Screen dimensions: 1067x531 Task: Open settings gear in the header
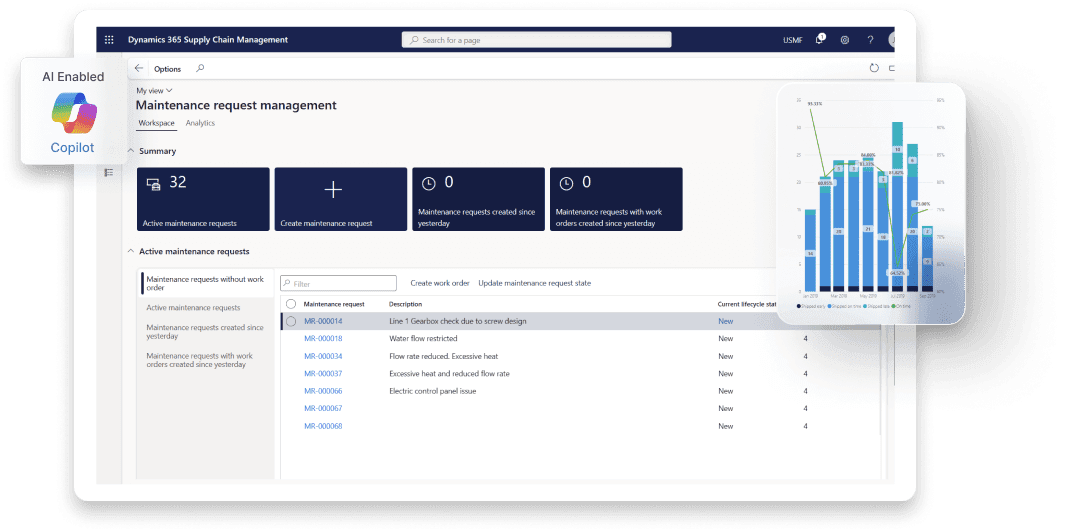tap(844, 40)
